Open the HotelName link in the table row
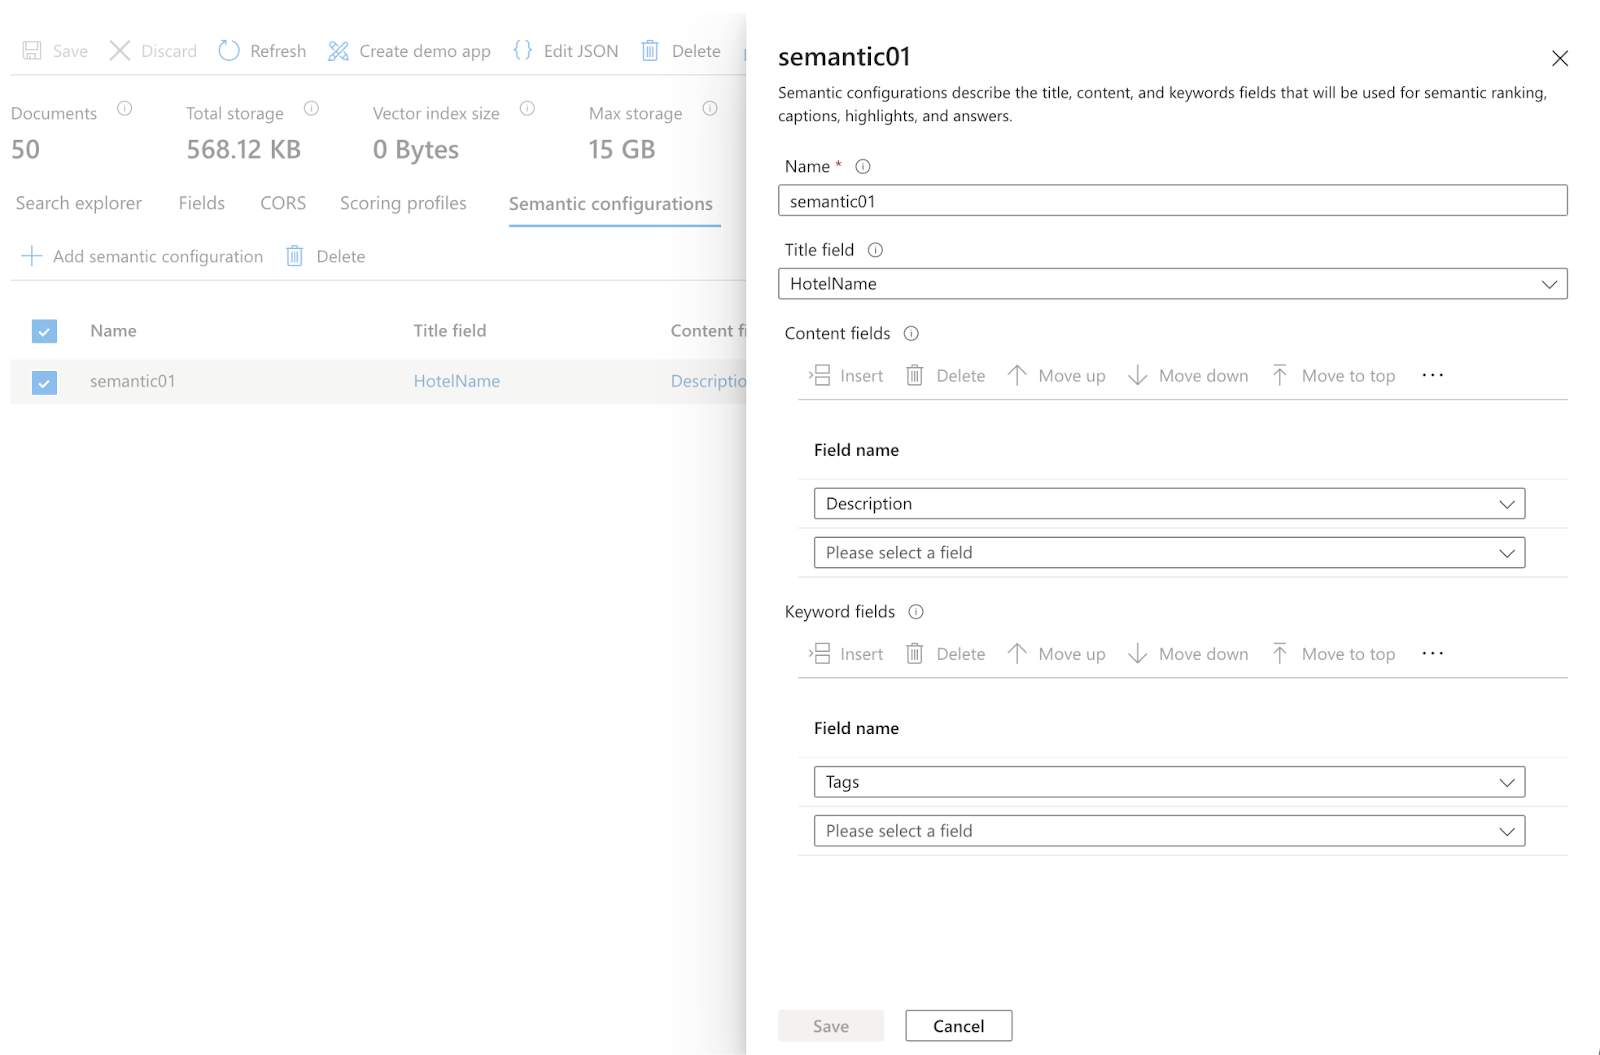The height and width of the screenshot is (1055, 1600). pyautogui.click(x=457, y=381)
